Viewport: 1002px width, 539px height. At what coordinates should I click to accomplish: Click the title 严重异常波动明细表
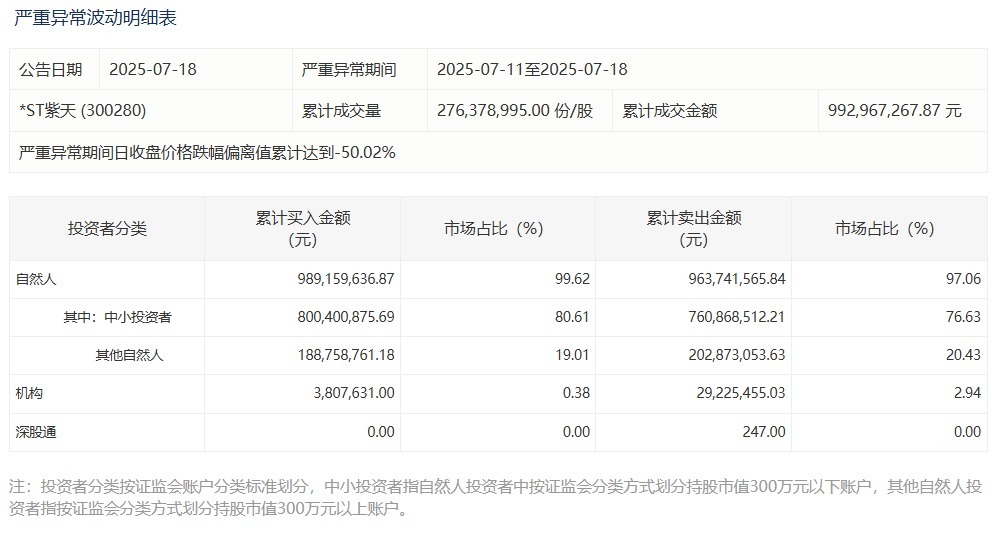coord(95,18)
